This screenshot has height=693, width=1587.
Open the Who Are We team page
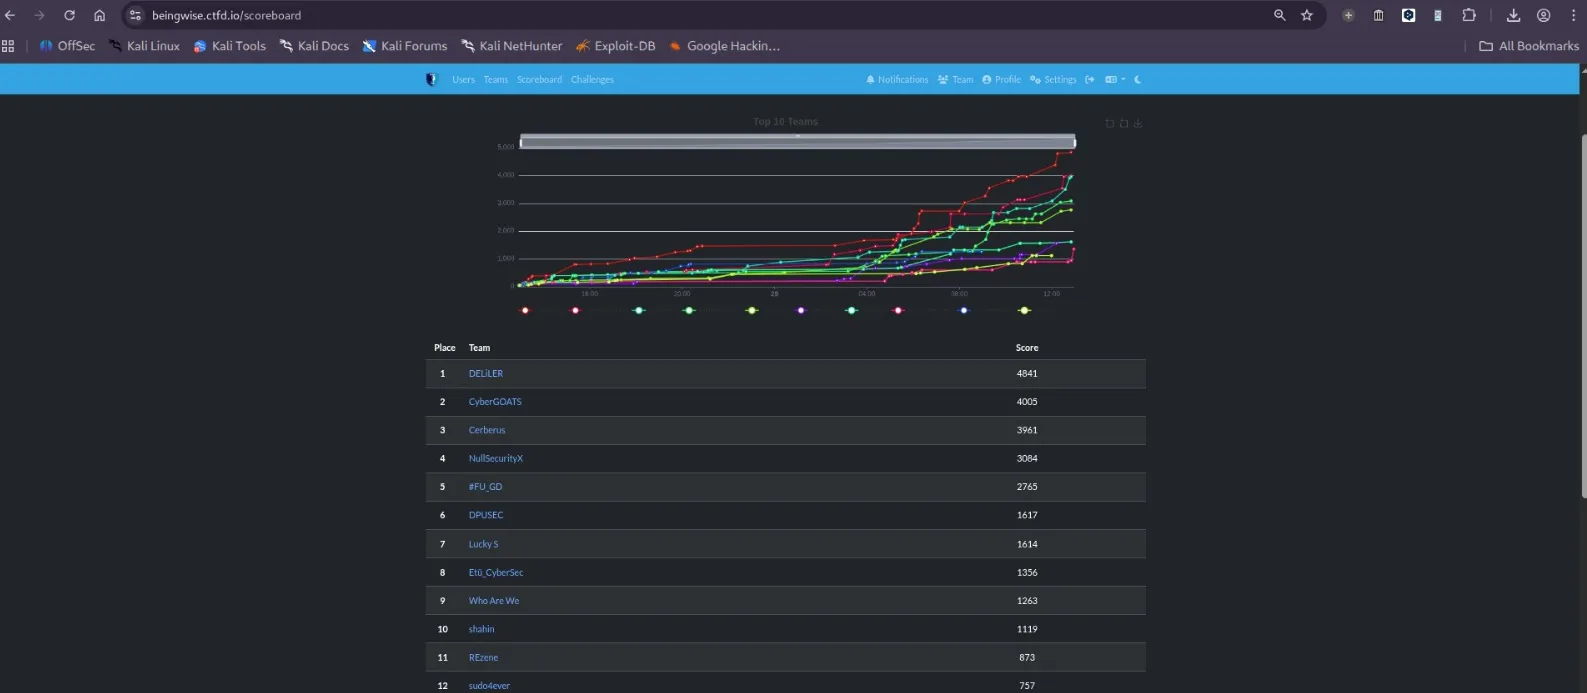click(x=494, y=600)
